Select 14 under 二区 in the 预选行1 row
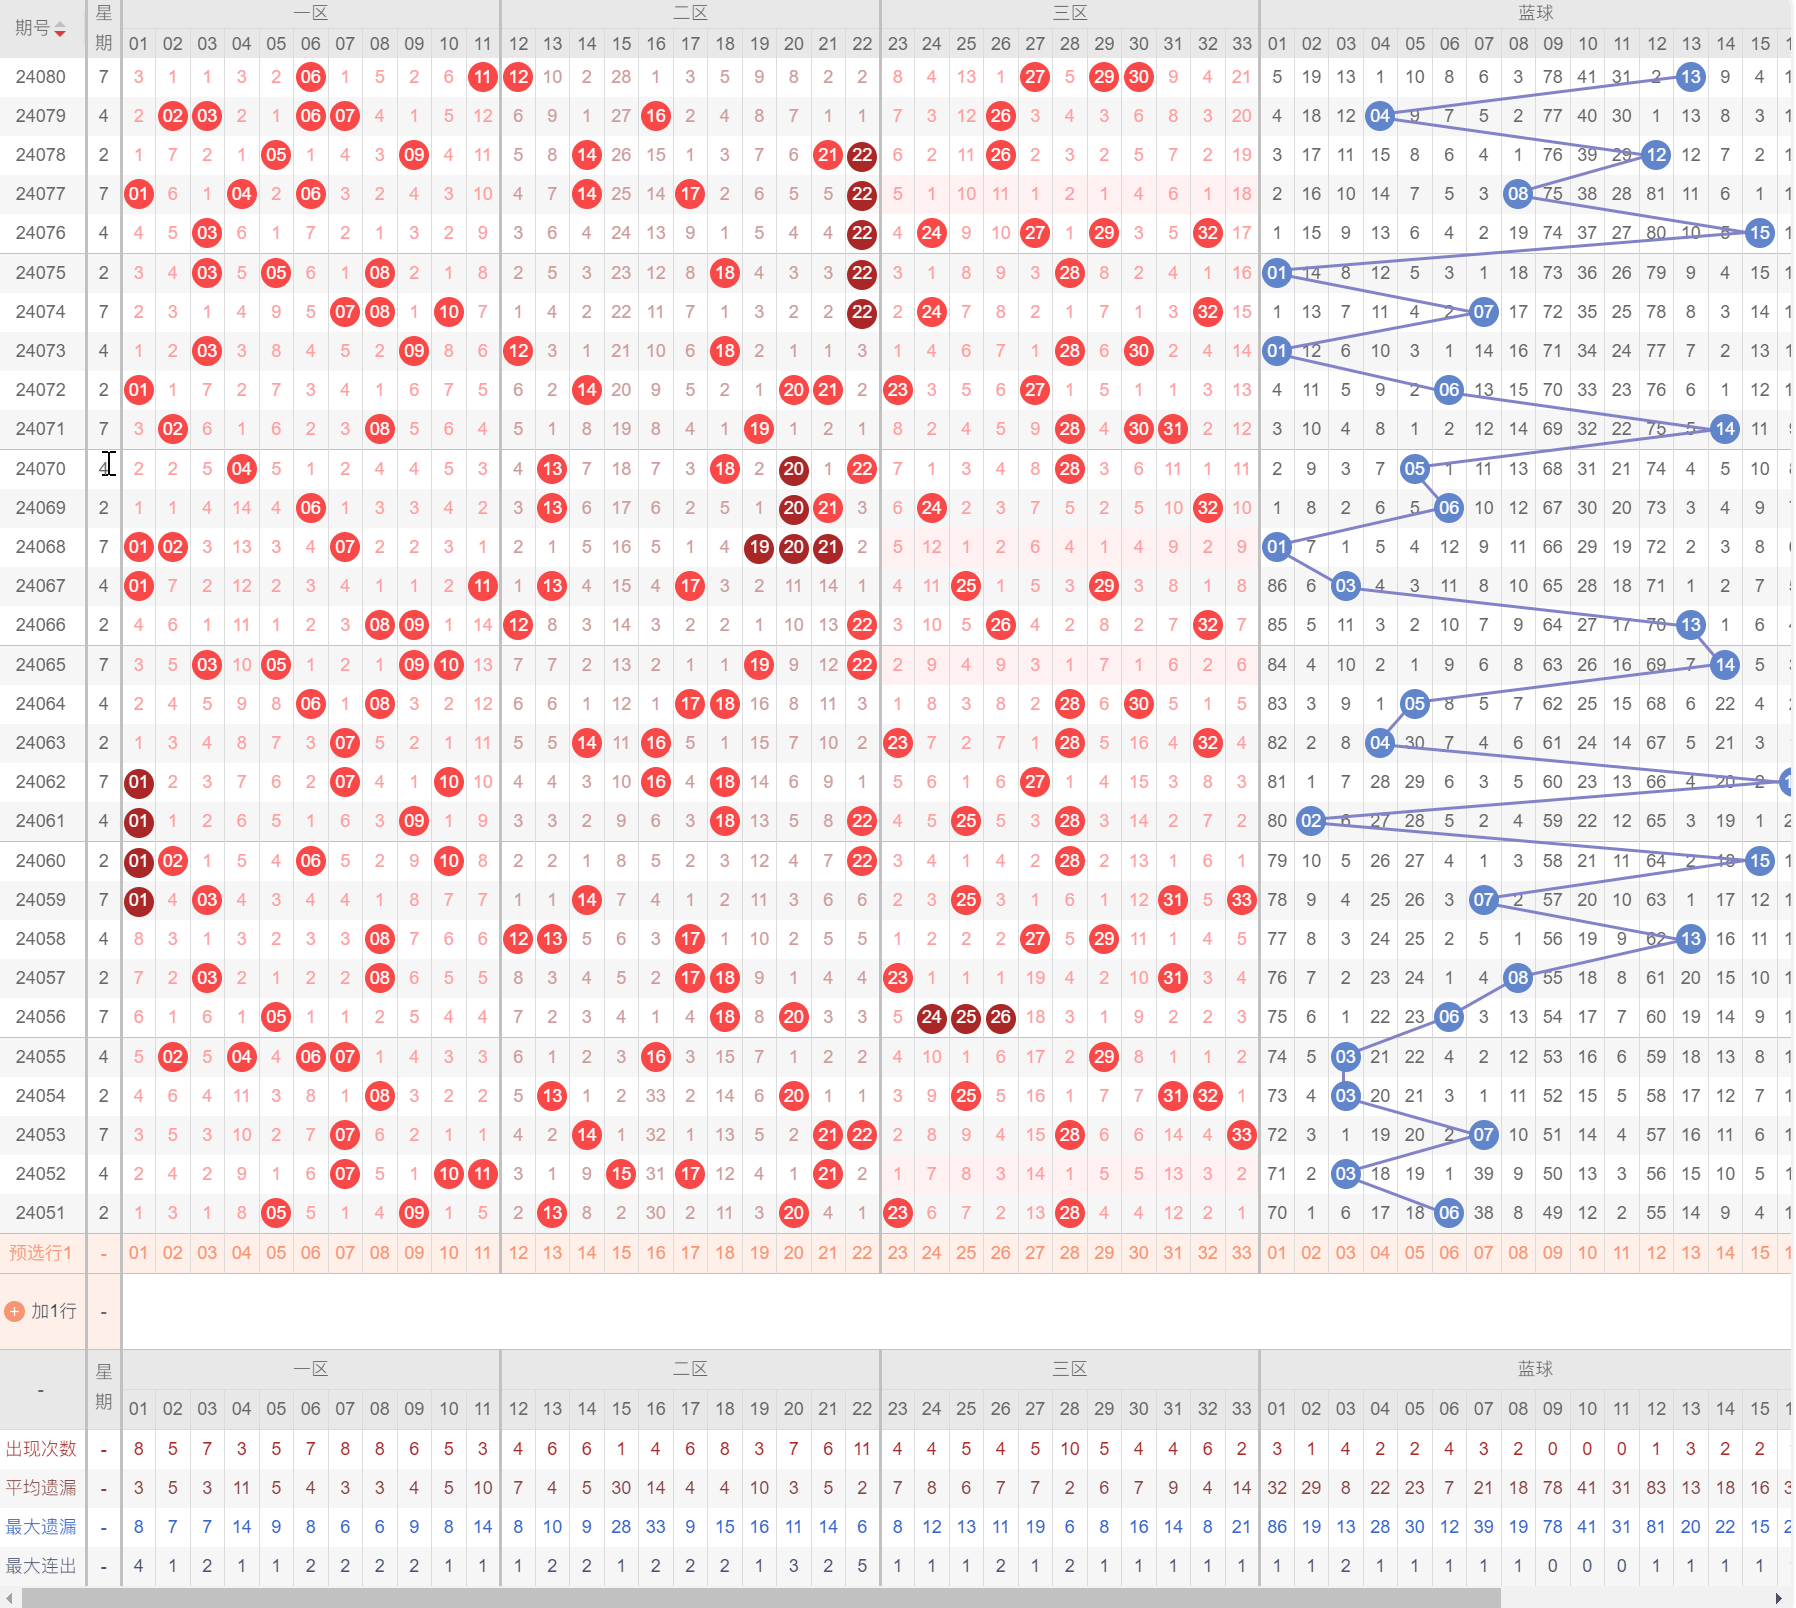The height and width of the screenshot is (1608, 1796). tap(587, 1253)
